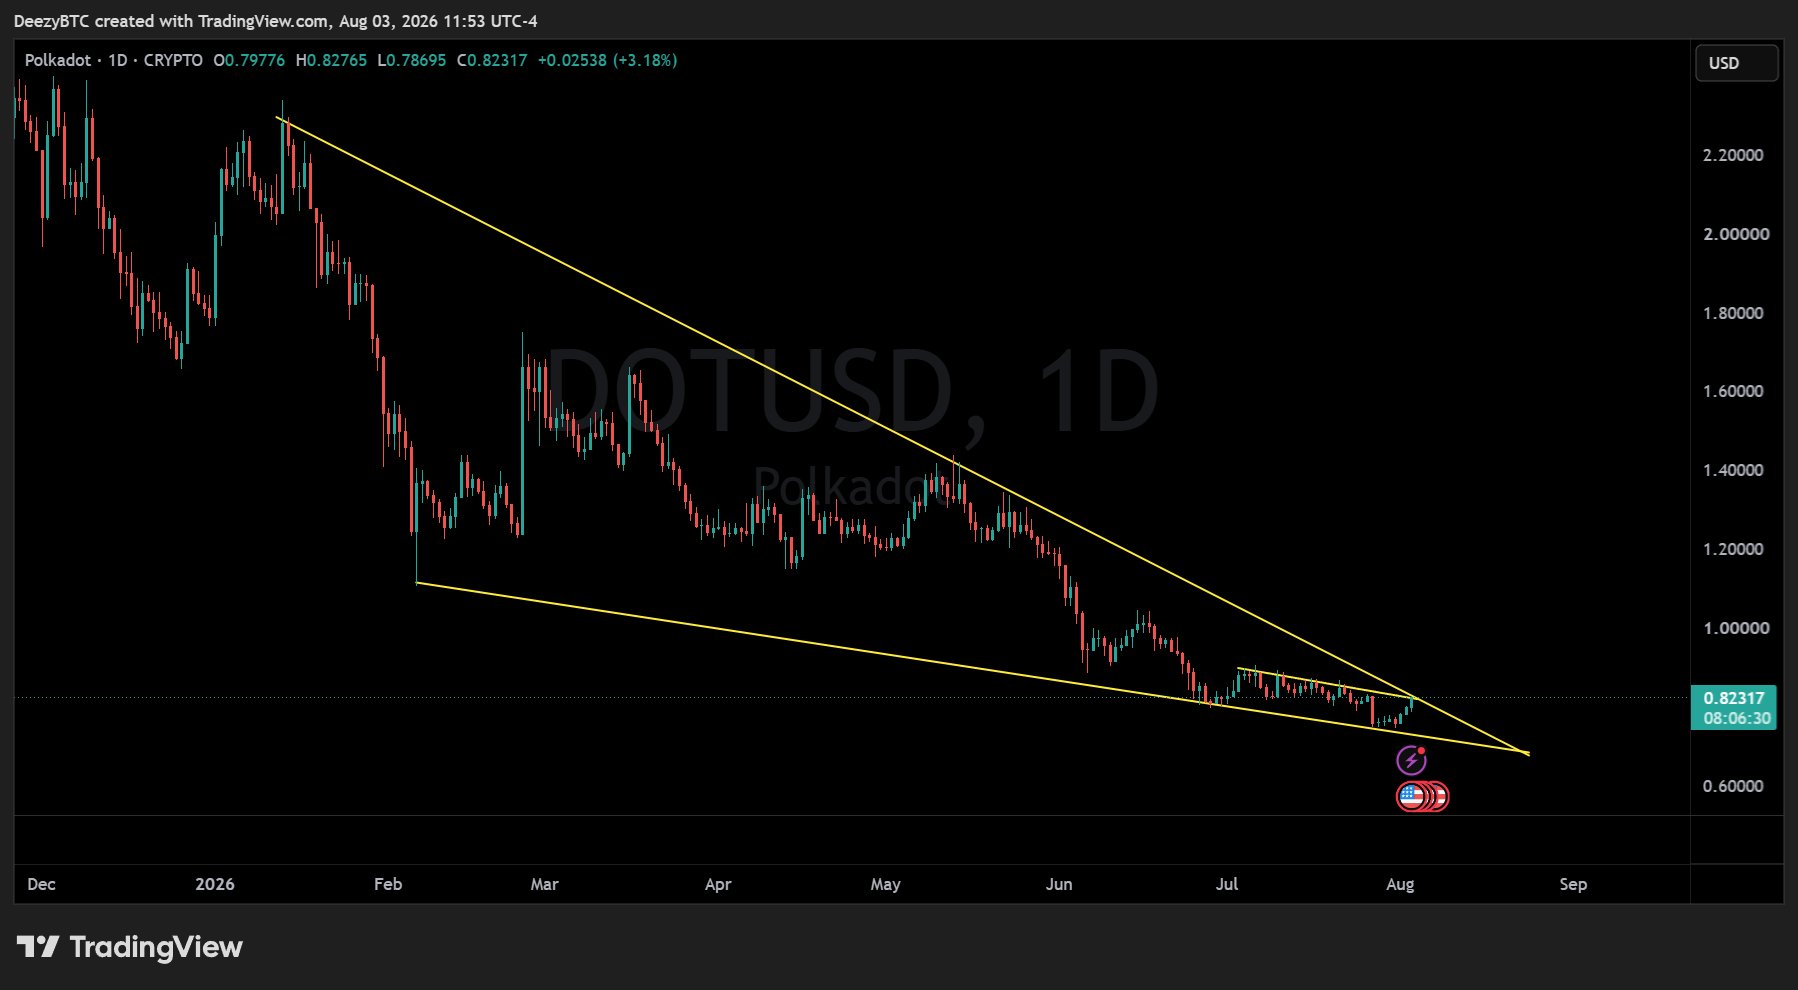Image resolution: width=1798 pixels, height=990 pixels.
Task: Click the 1.40000 price axis label
Action: (x=1733, y=470)
